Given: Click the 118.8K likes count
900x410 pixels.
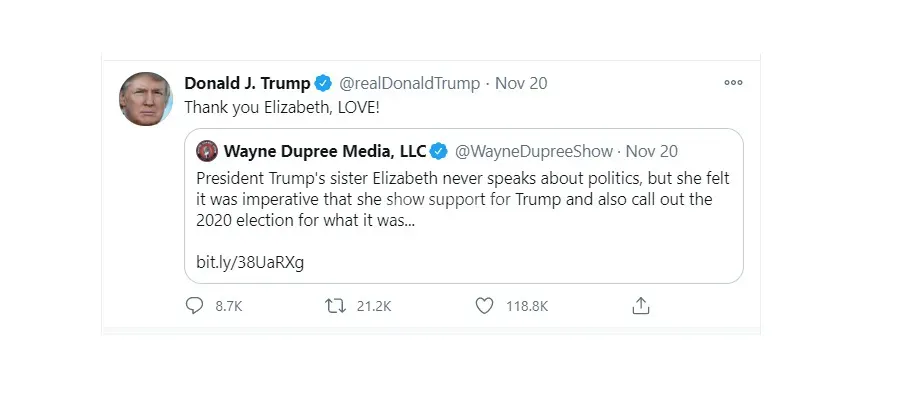Looking at the screenshot, I should point(527,307).
